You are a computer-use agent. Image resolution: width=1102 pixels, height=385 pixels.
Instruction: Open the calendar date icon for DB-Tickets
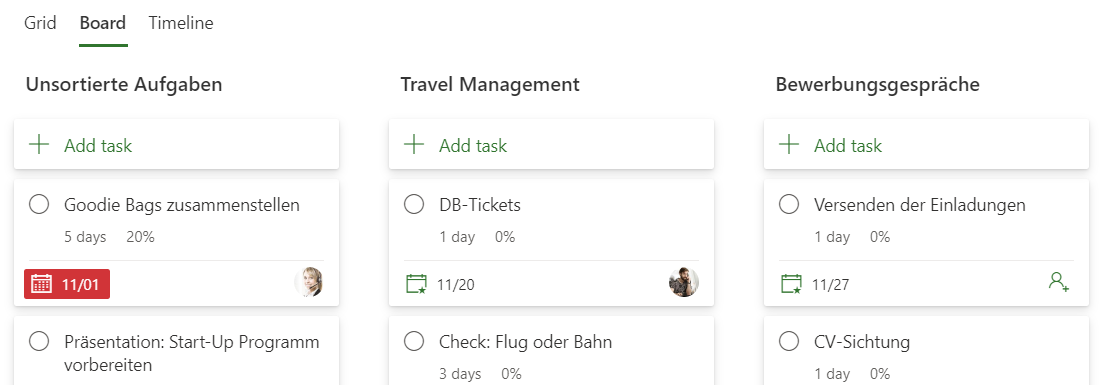coord(417,285)
